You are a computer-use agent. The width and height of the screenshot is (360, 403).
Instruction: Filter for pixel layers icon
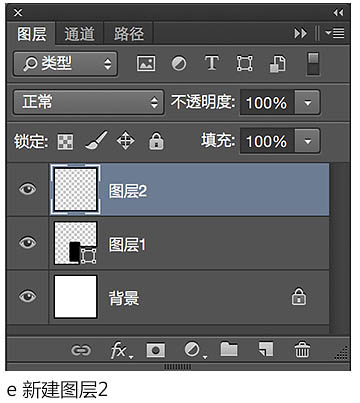(146, 63)
